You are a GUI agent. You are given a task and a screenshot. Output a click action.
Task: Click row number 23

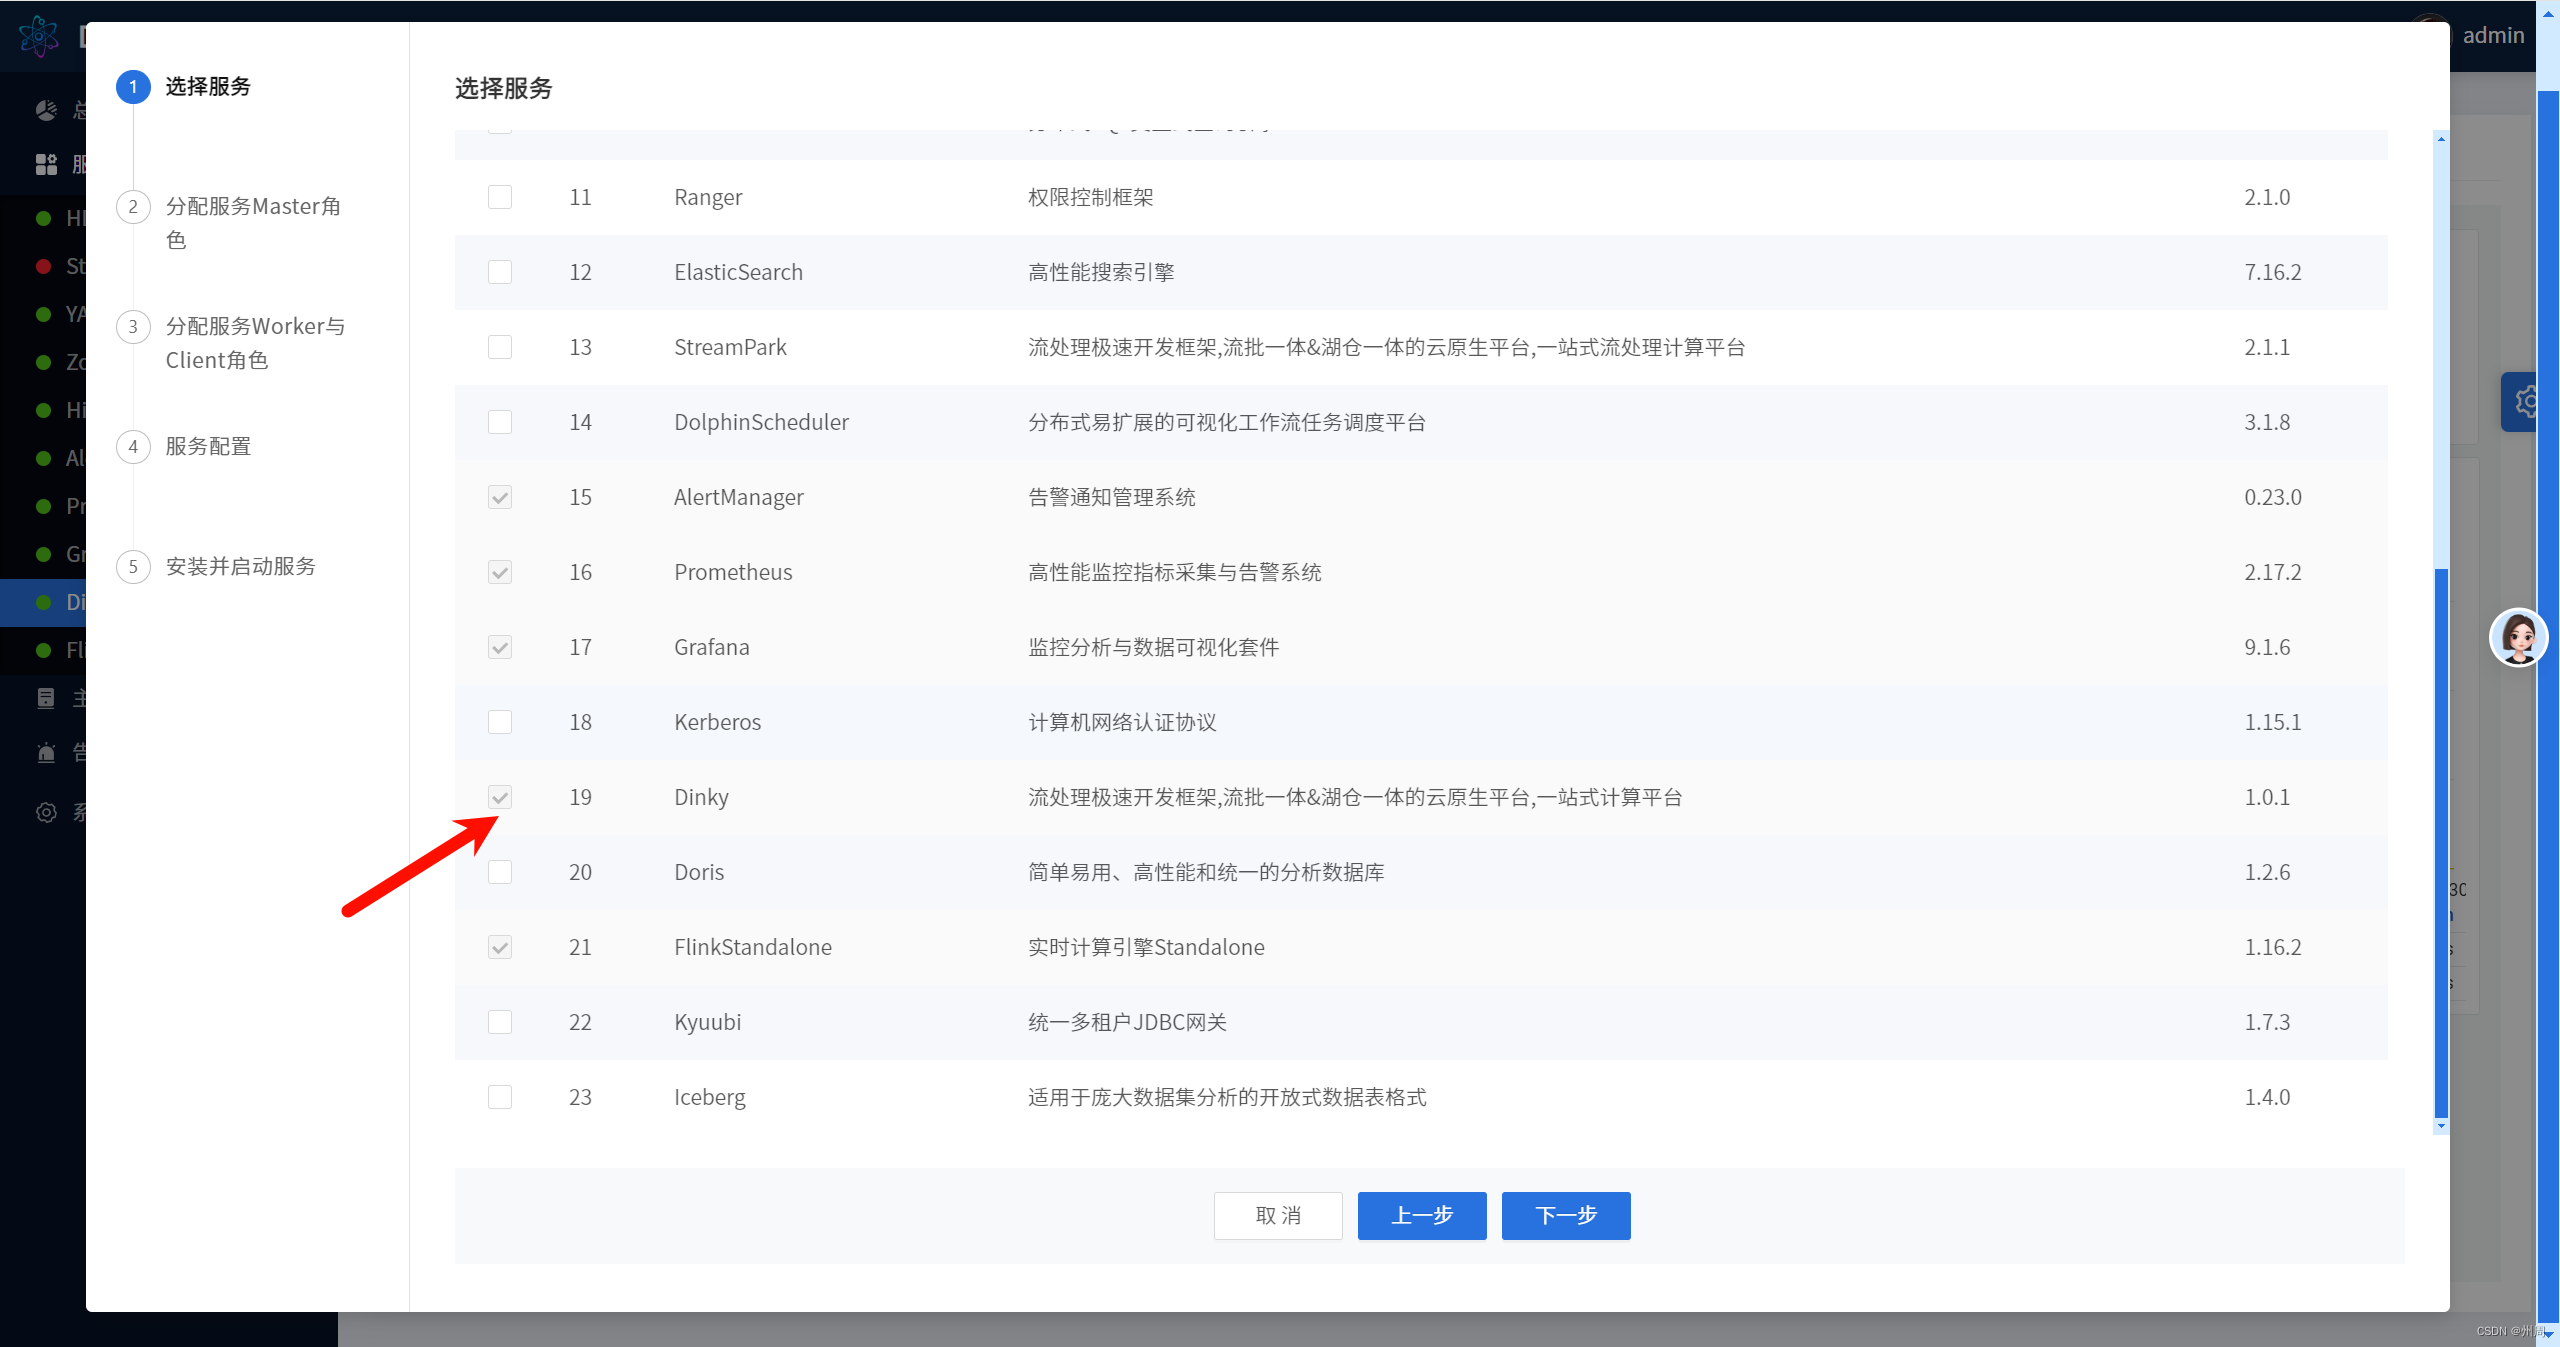[x=580, y=1097]
